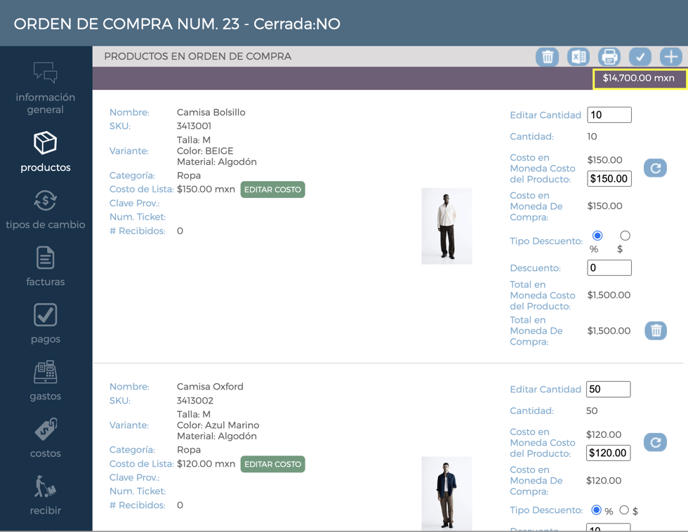The width and height of the screenshot is (688, 532).
Task: Edit quantity field showing 50
Action: tap(608, 389)
